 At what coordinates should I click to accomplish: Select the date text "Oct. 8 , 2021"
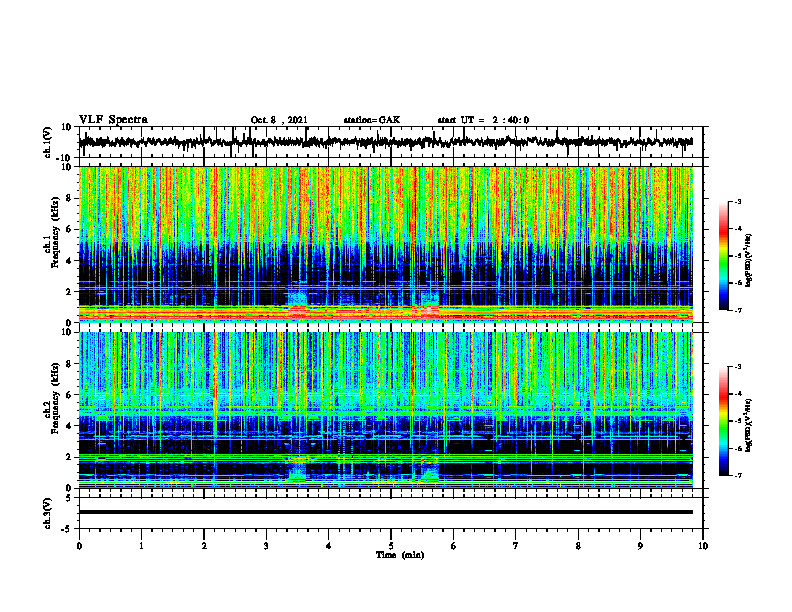coord(279,120)
